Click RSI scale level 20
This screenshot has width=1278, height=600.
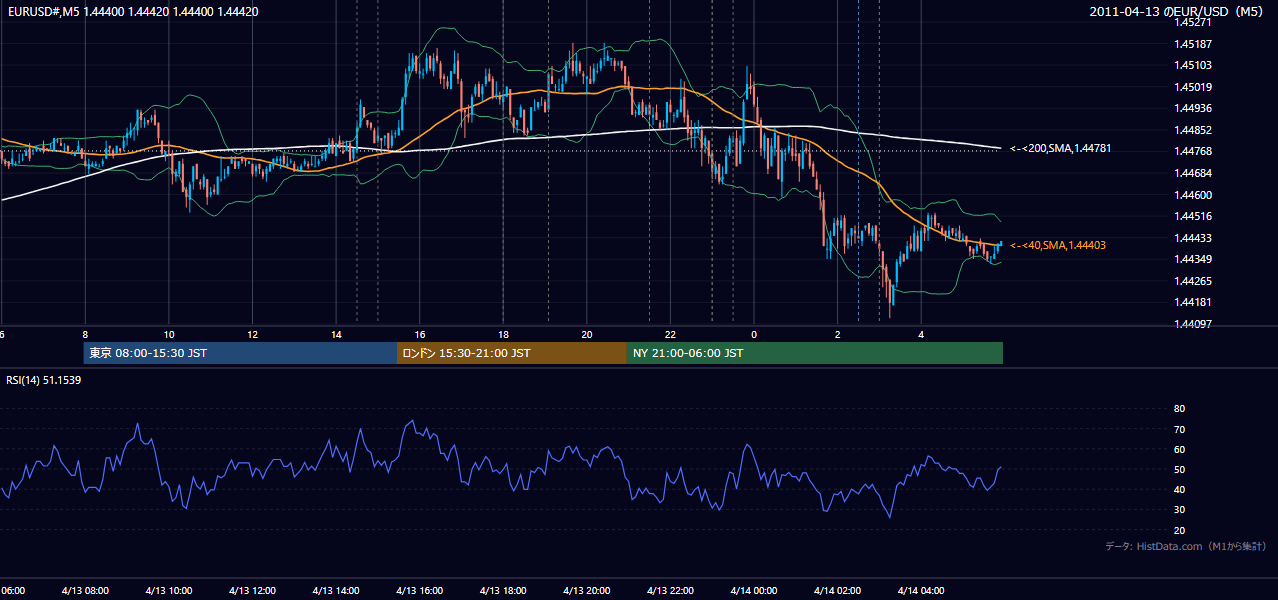pyautogui.click(x=1180, y=530)
